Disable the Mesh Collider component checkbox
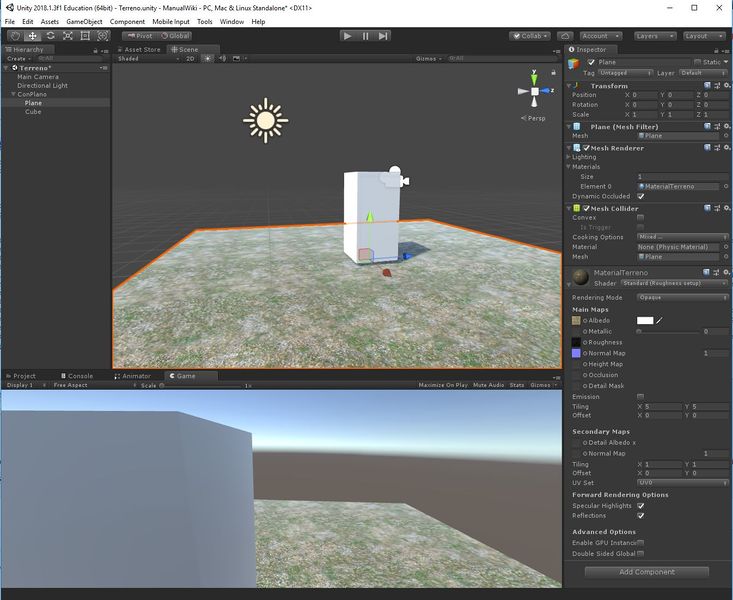Screen dimensions: 733x600 (586, 208)
